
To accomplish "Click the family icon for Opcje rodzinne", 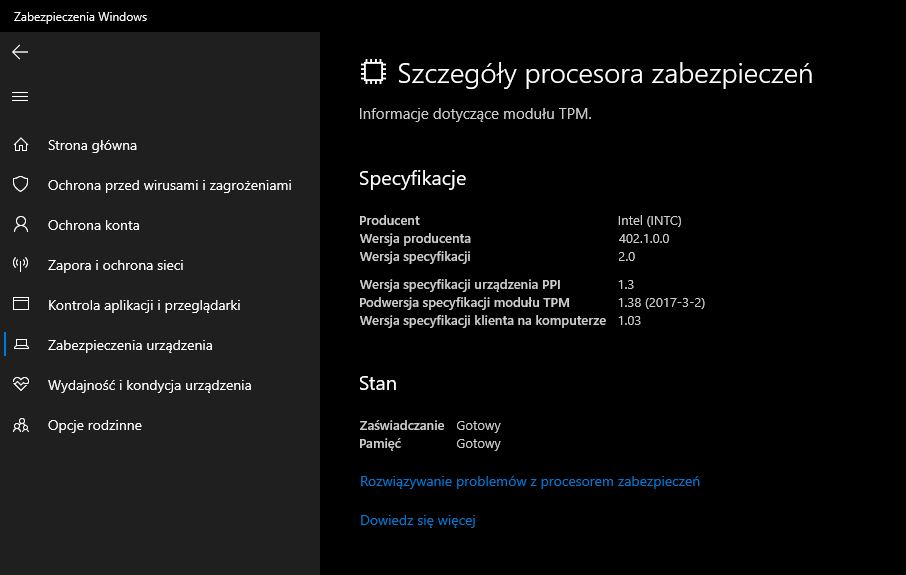I will [20, 425].
